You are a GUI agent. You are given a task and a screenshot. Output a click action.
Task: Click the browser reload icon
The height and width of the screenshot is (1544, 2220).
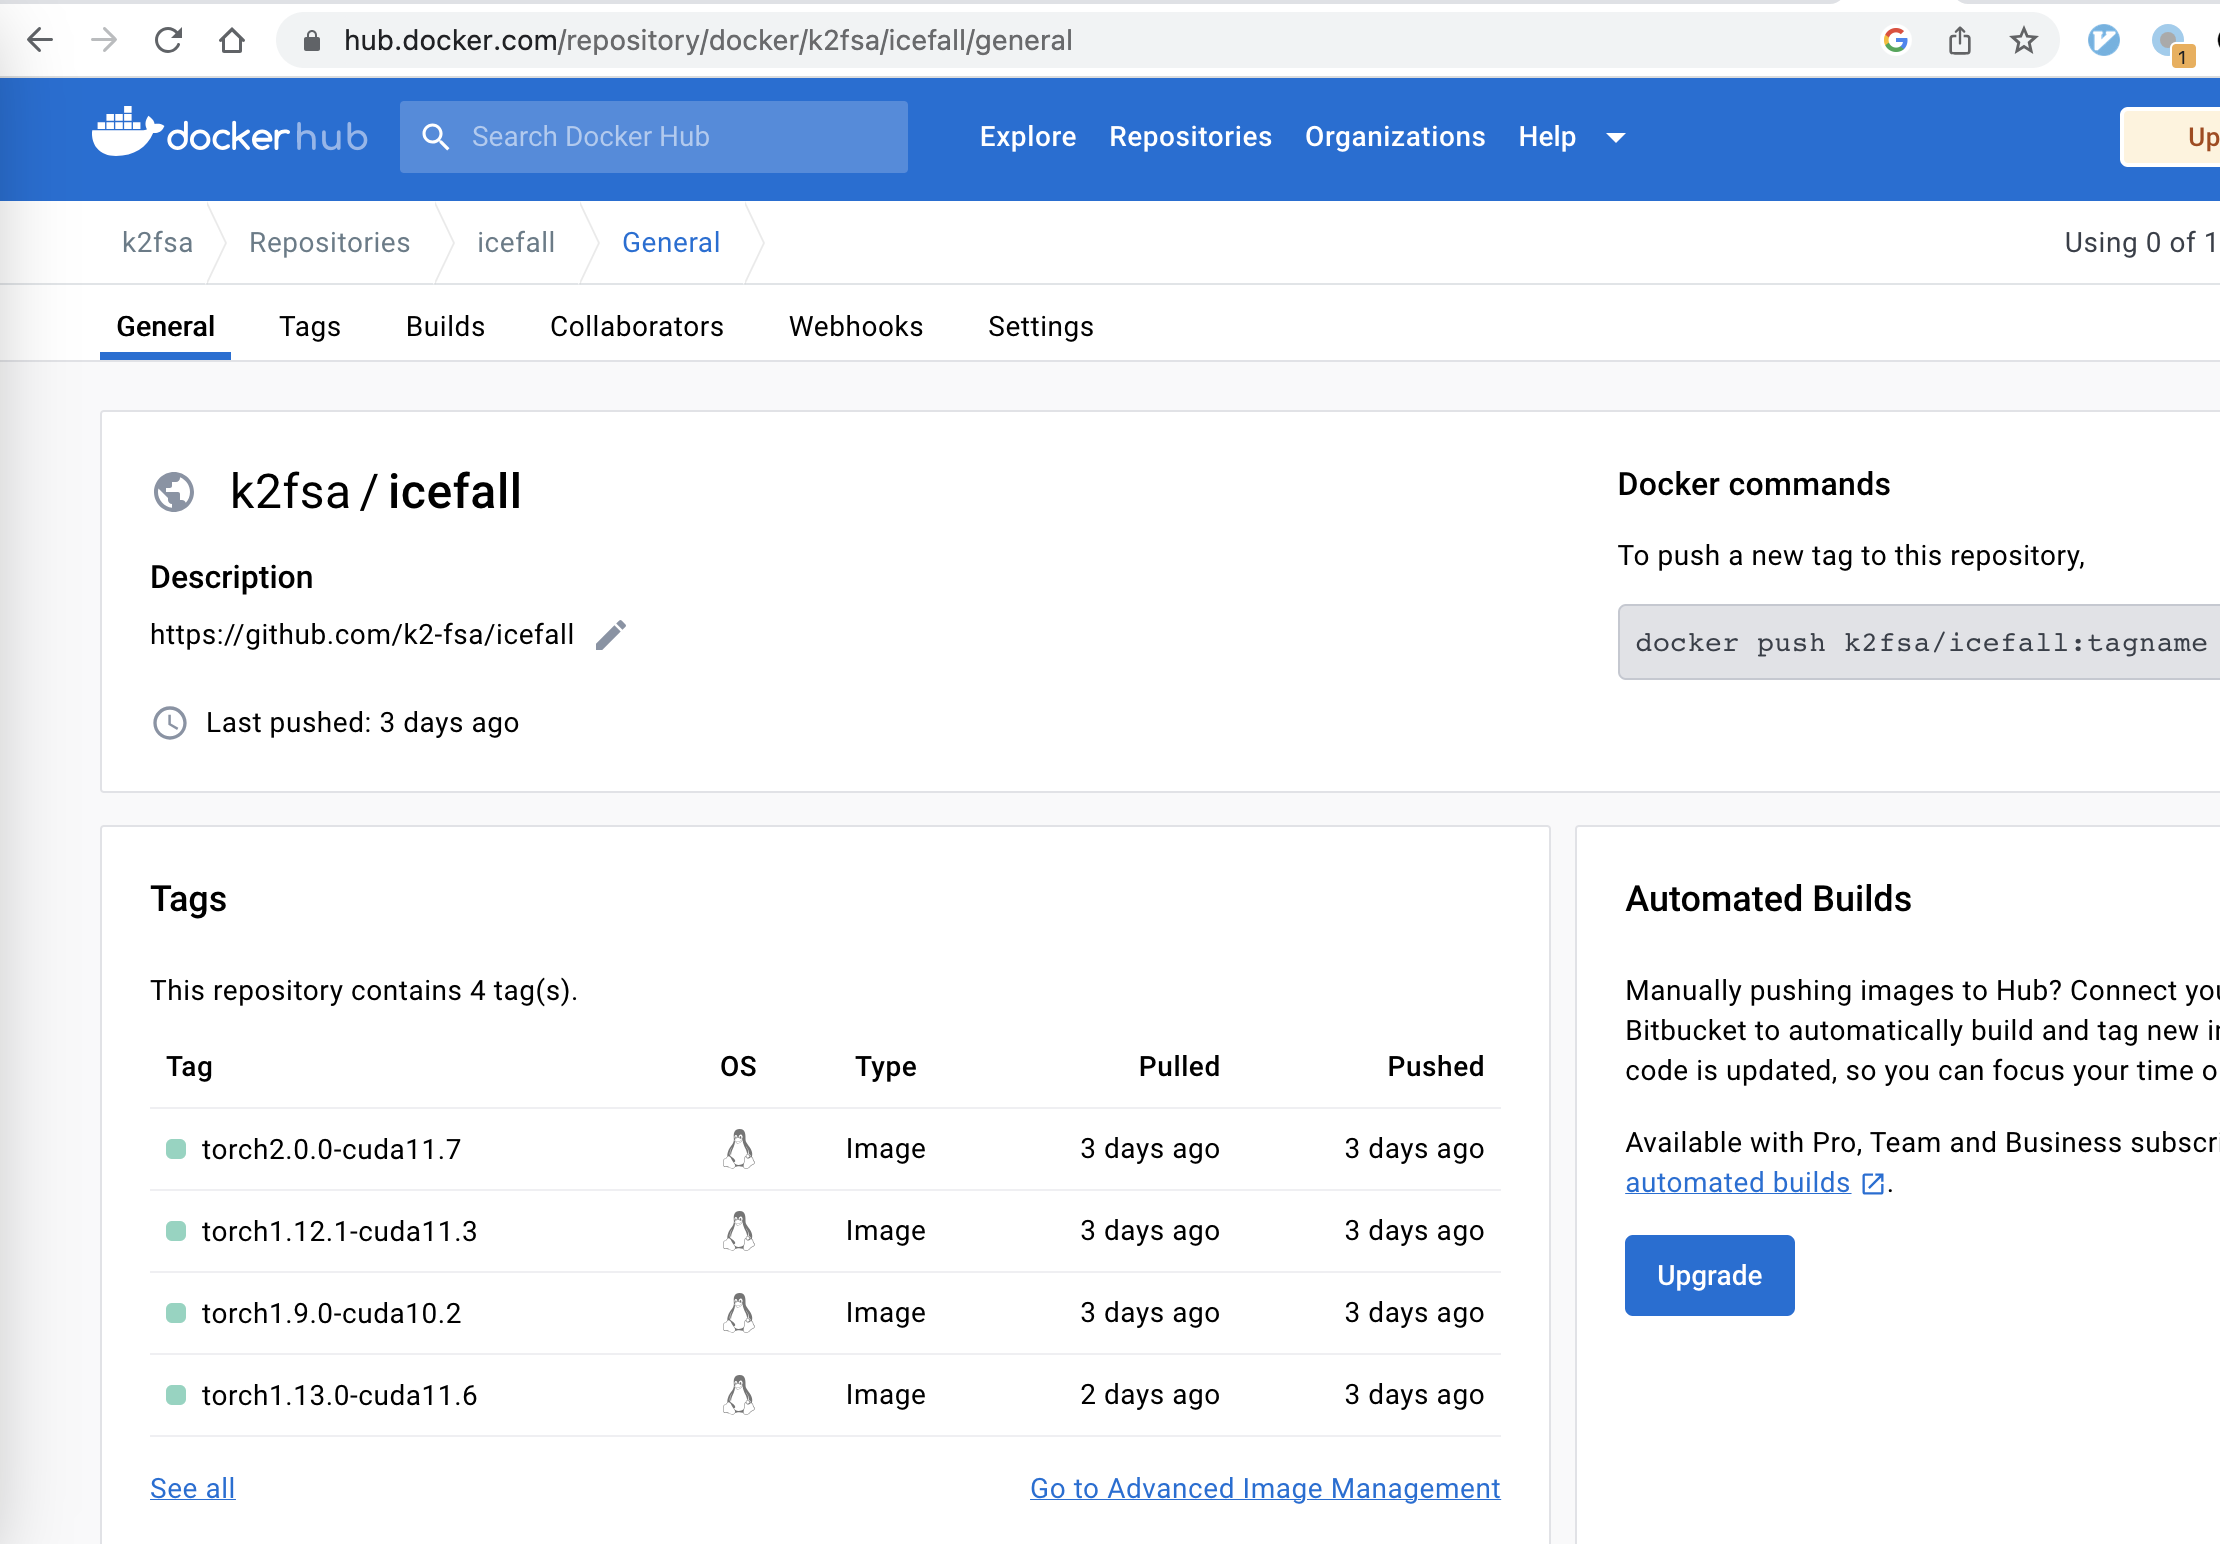pos(168,40)
